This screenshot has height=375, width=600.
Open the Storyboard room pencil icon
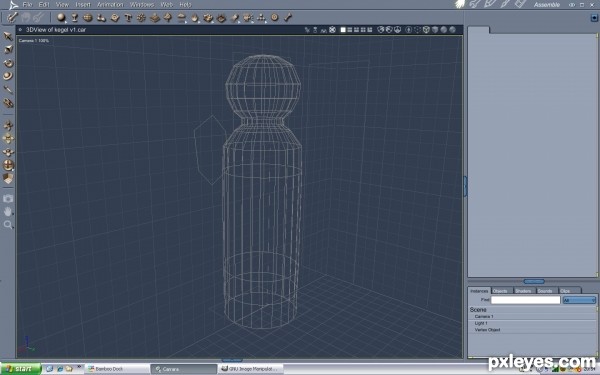(x=490, y=4)
